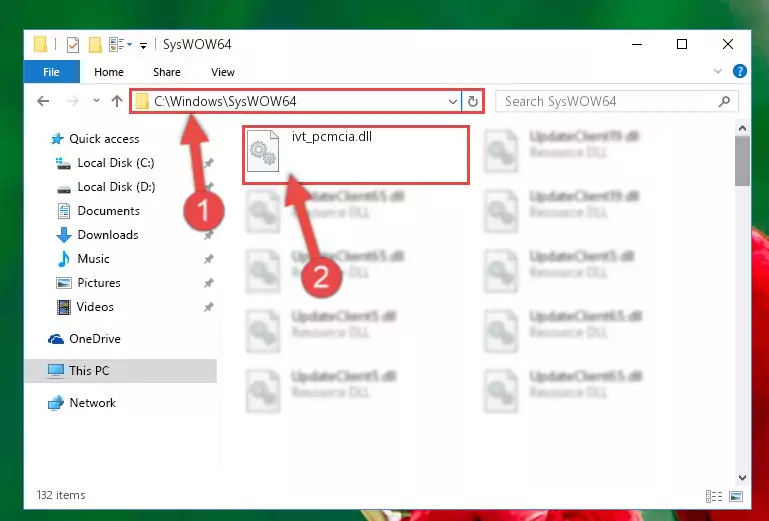Open Videos folder in sidebar
This screenshot has height=521, width=769.
[x=95, y=307]
